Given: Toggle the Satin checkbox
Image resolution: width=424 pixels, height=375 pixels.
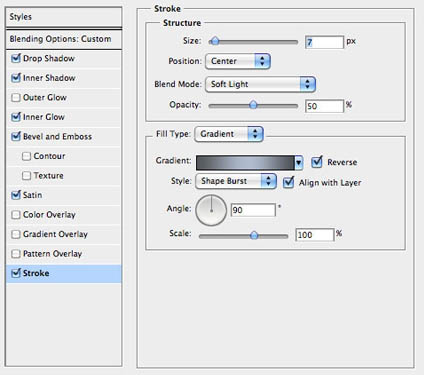Looking at the screenshot, I should click(16, 195).
